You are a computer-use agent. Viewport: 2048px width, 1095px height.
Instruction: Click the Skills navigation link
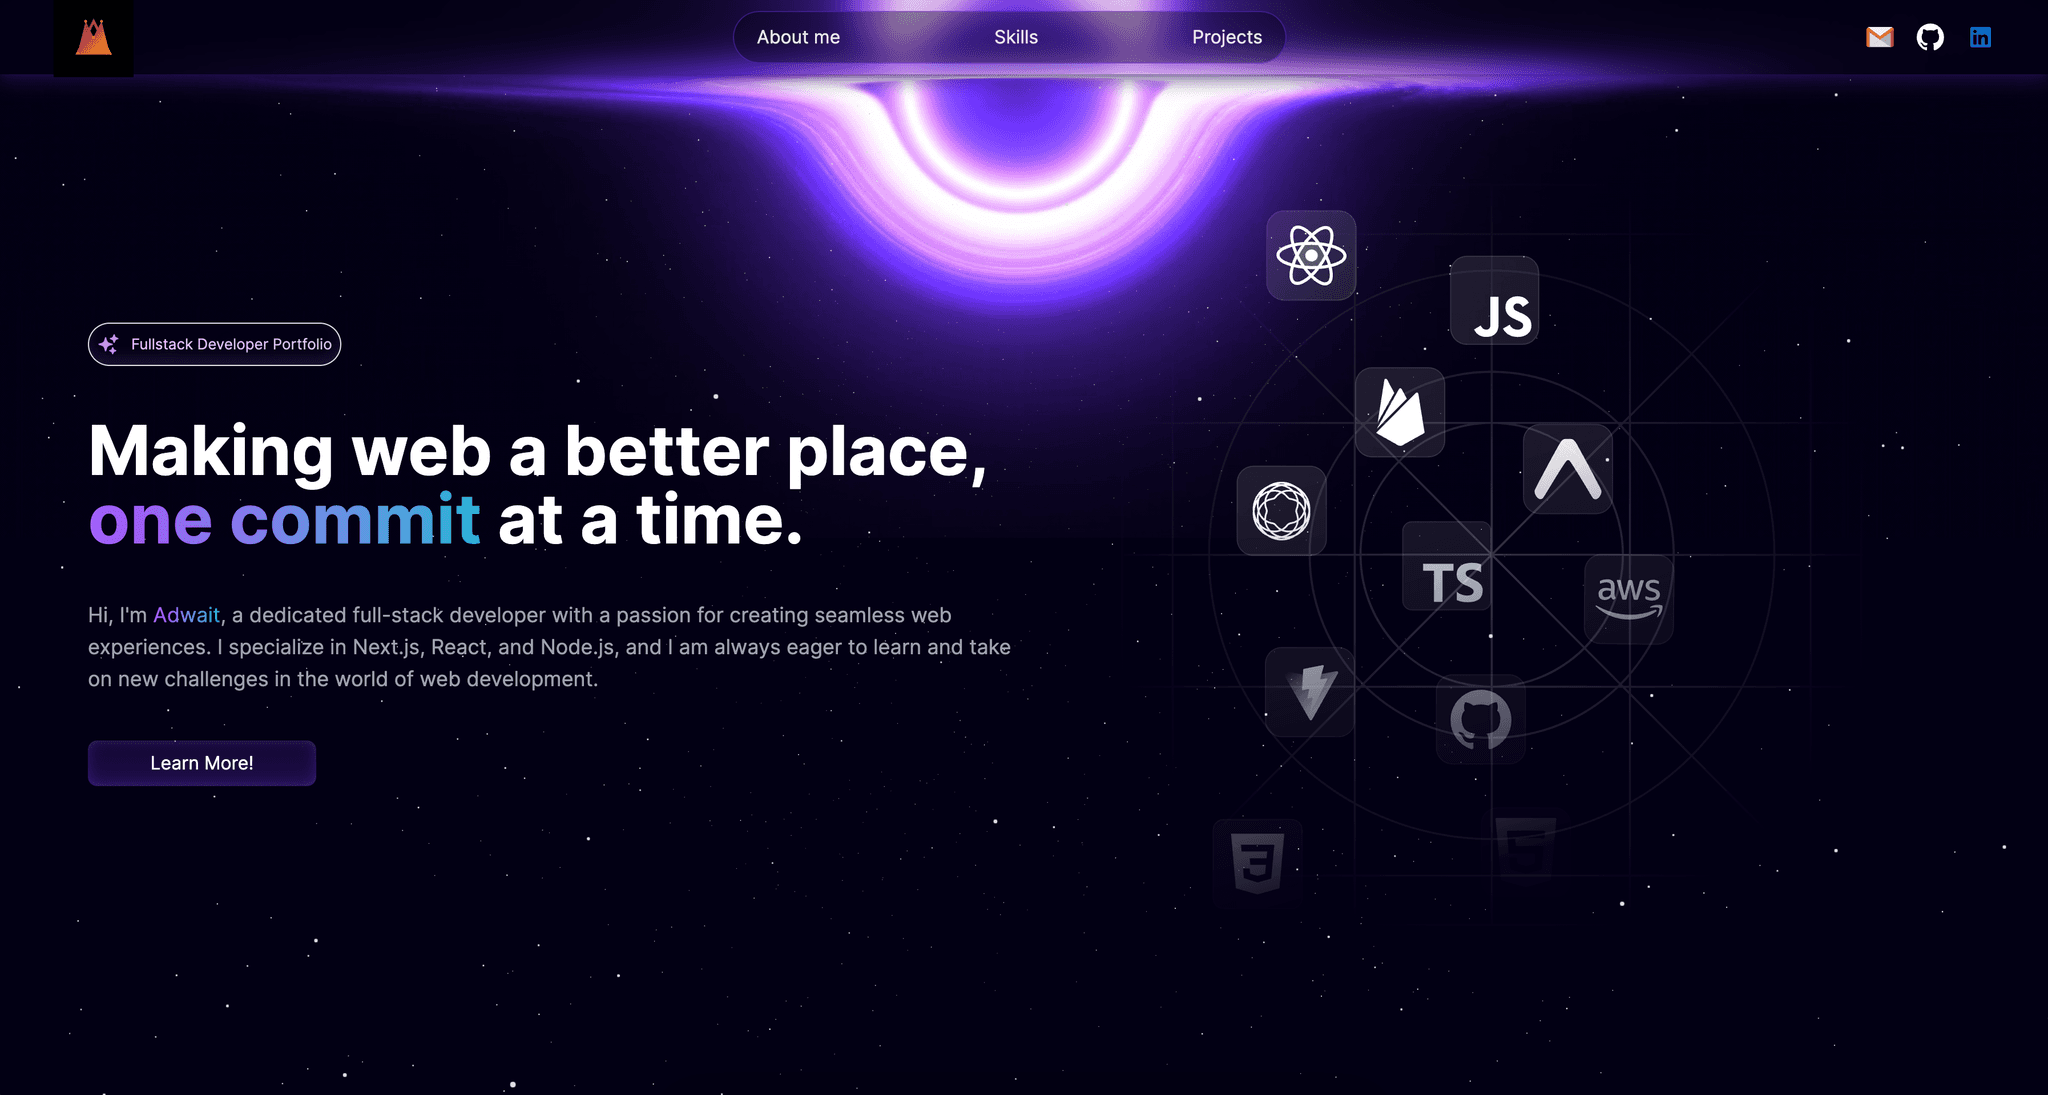(x=1016, y=37)
